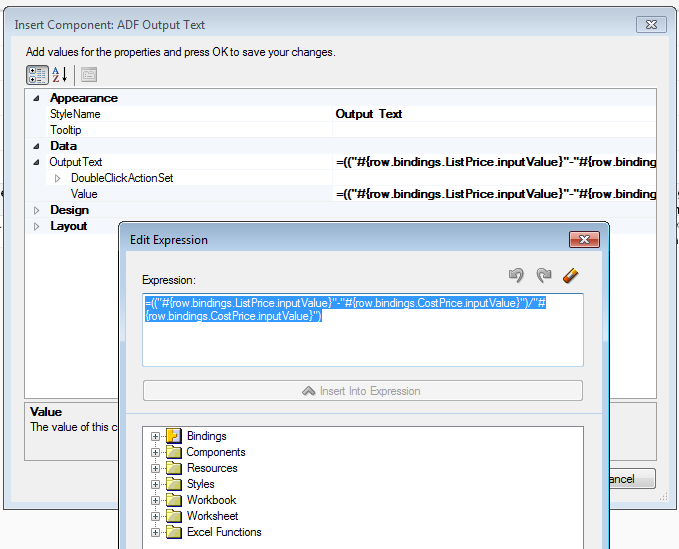This screenshot has width=679, height=549.
Task: Undo the last expression edit
Action: (516, 275)
